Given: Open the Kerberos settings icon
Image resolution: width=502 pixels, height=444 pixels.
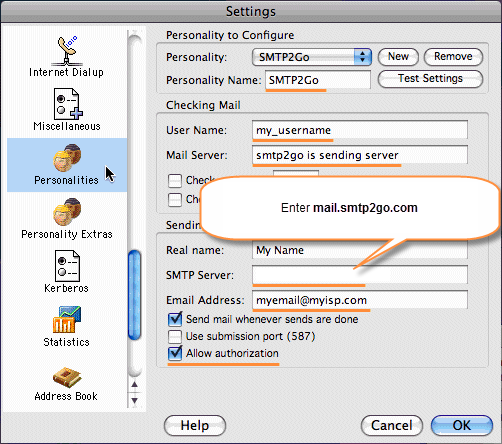Looking at the screenshot, I should 67,266.
